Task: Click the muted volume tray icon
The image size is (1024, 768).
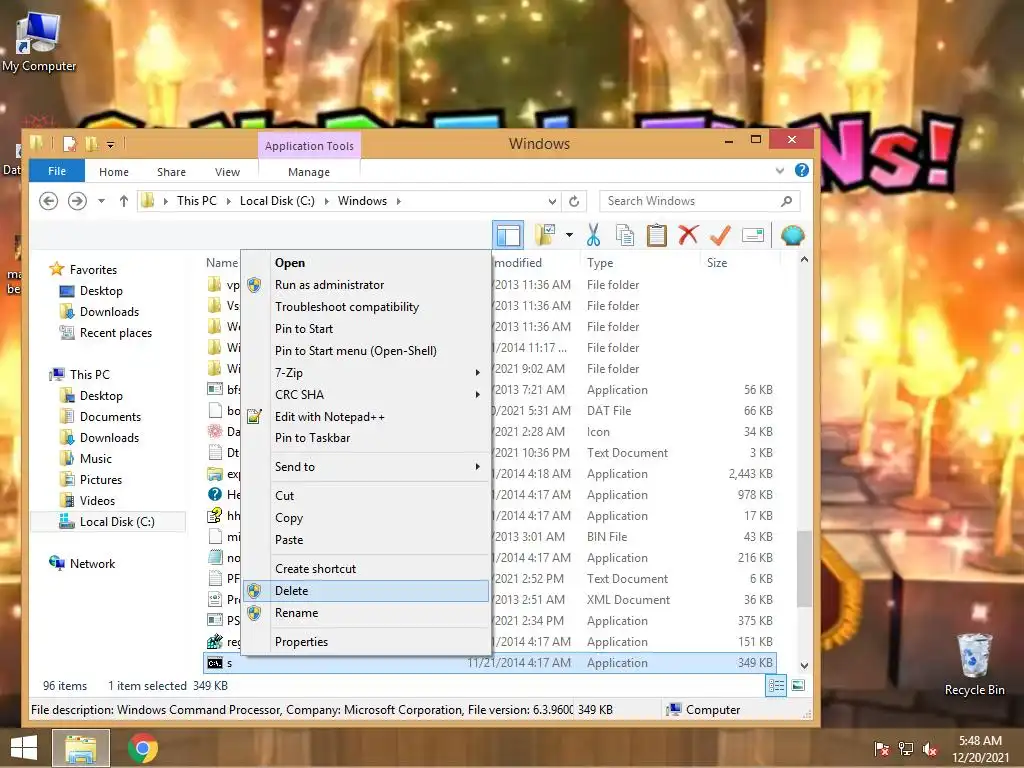Action: click(930, 749)
